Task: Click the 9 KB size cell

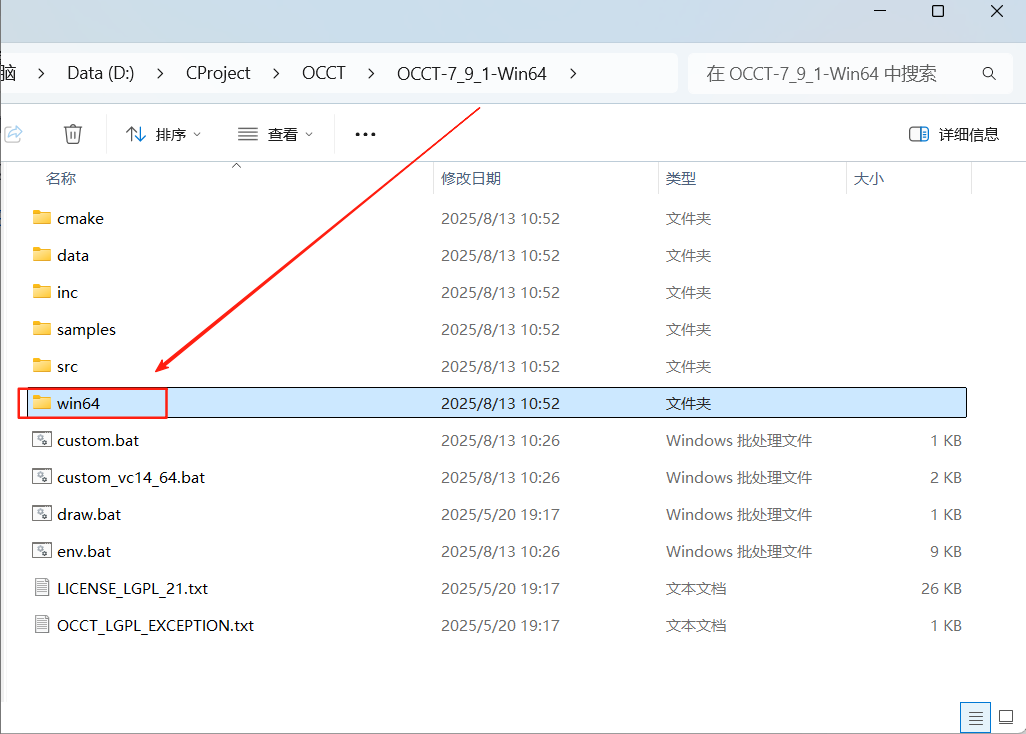Action: tap(946, 551)
